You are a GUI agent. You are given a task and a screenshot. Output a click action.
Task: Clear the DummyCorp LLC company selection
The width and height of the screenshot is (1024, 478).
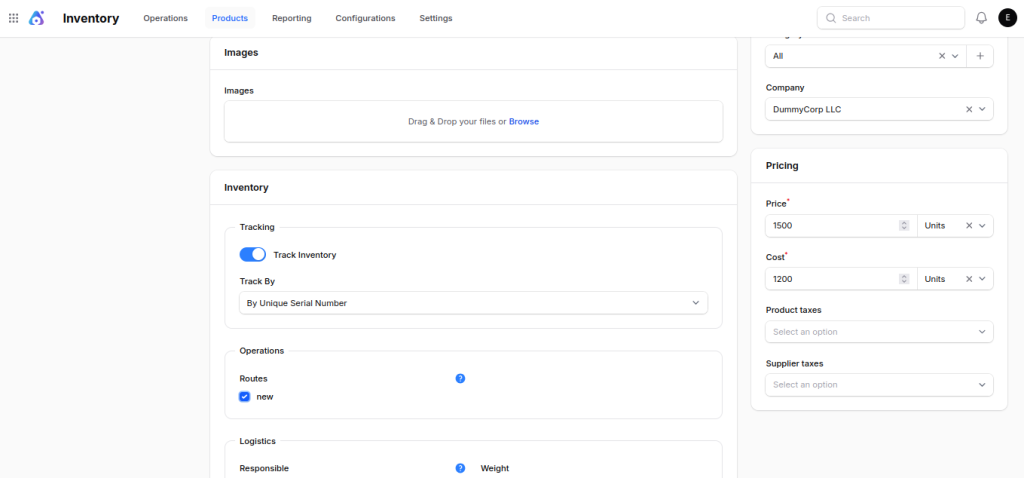(969, 109)
